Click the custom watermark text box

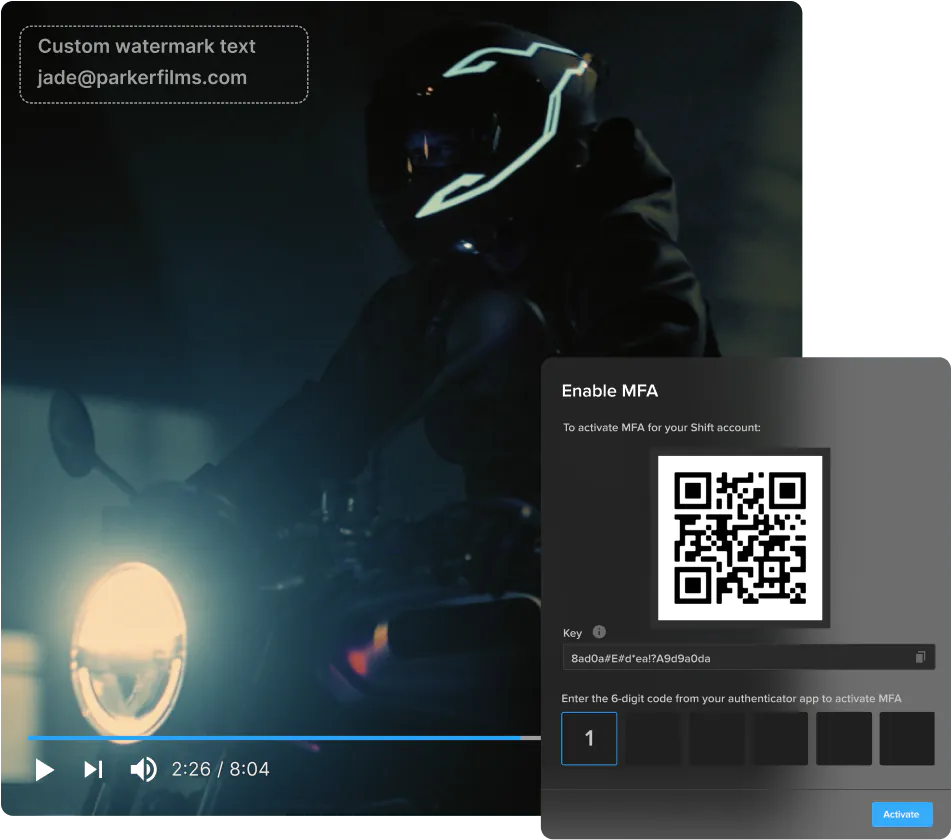click(164, 64)
